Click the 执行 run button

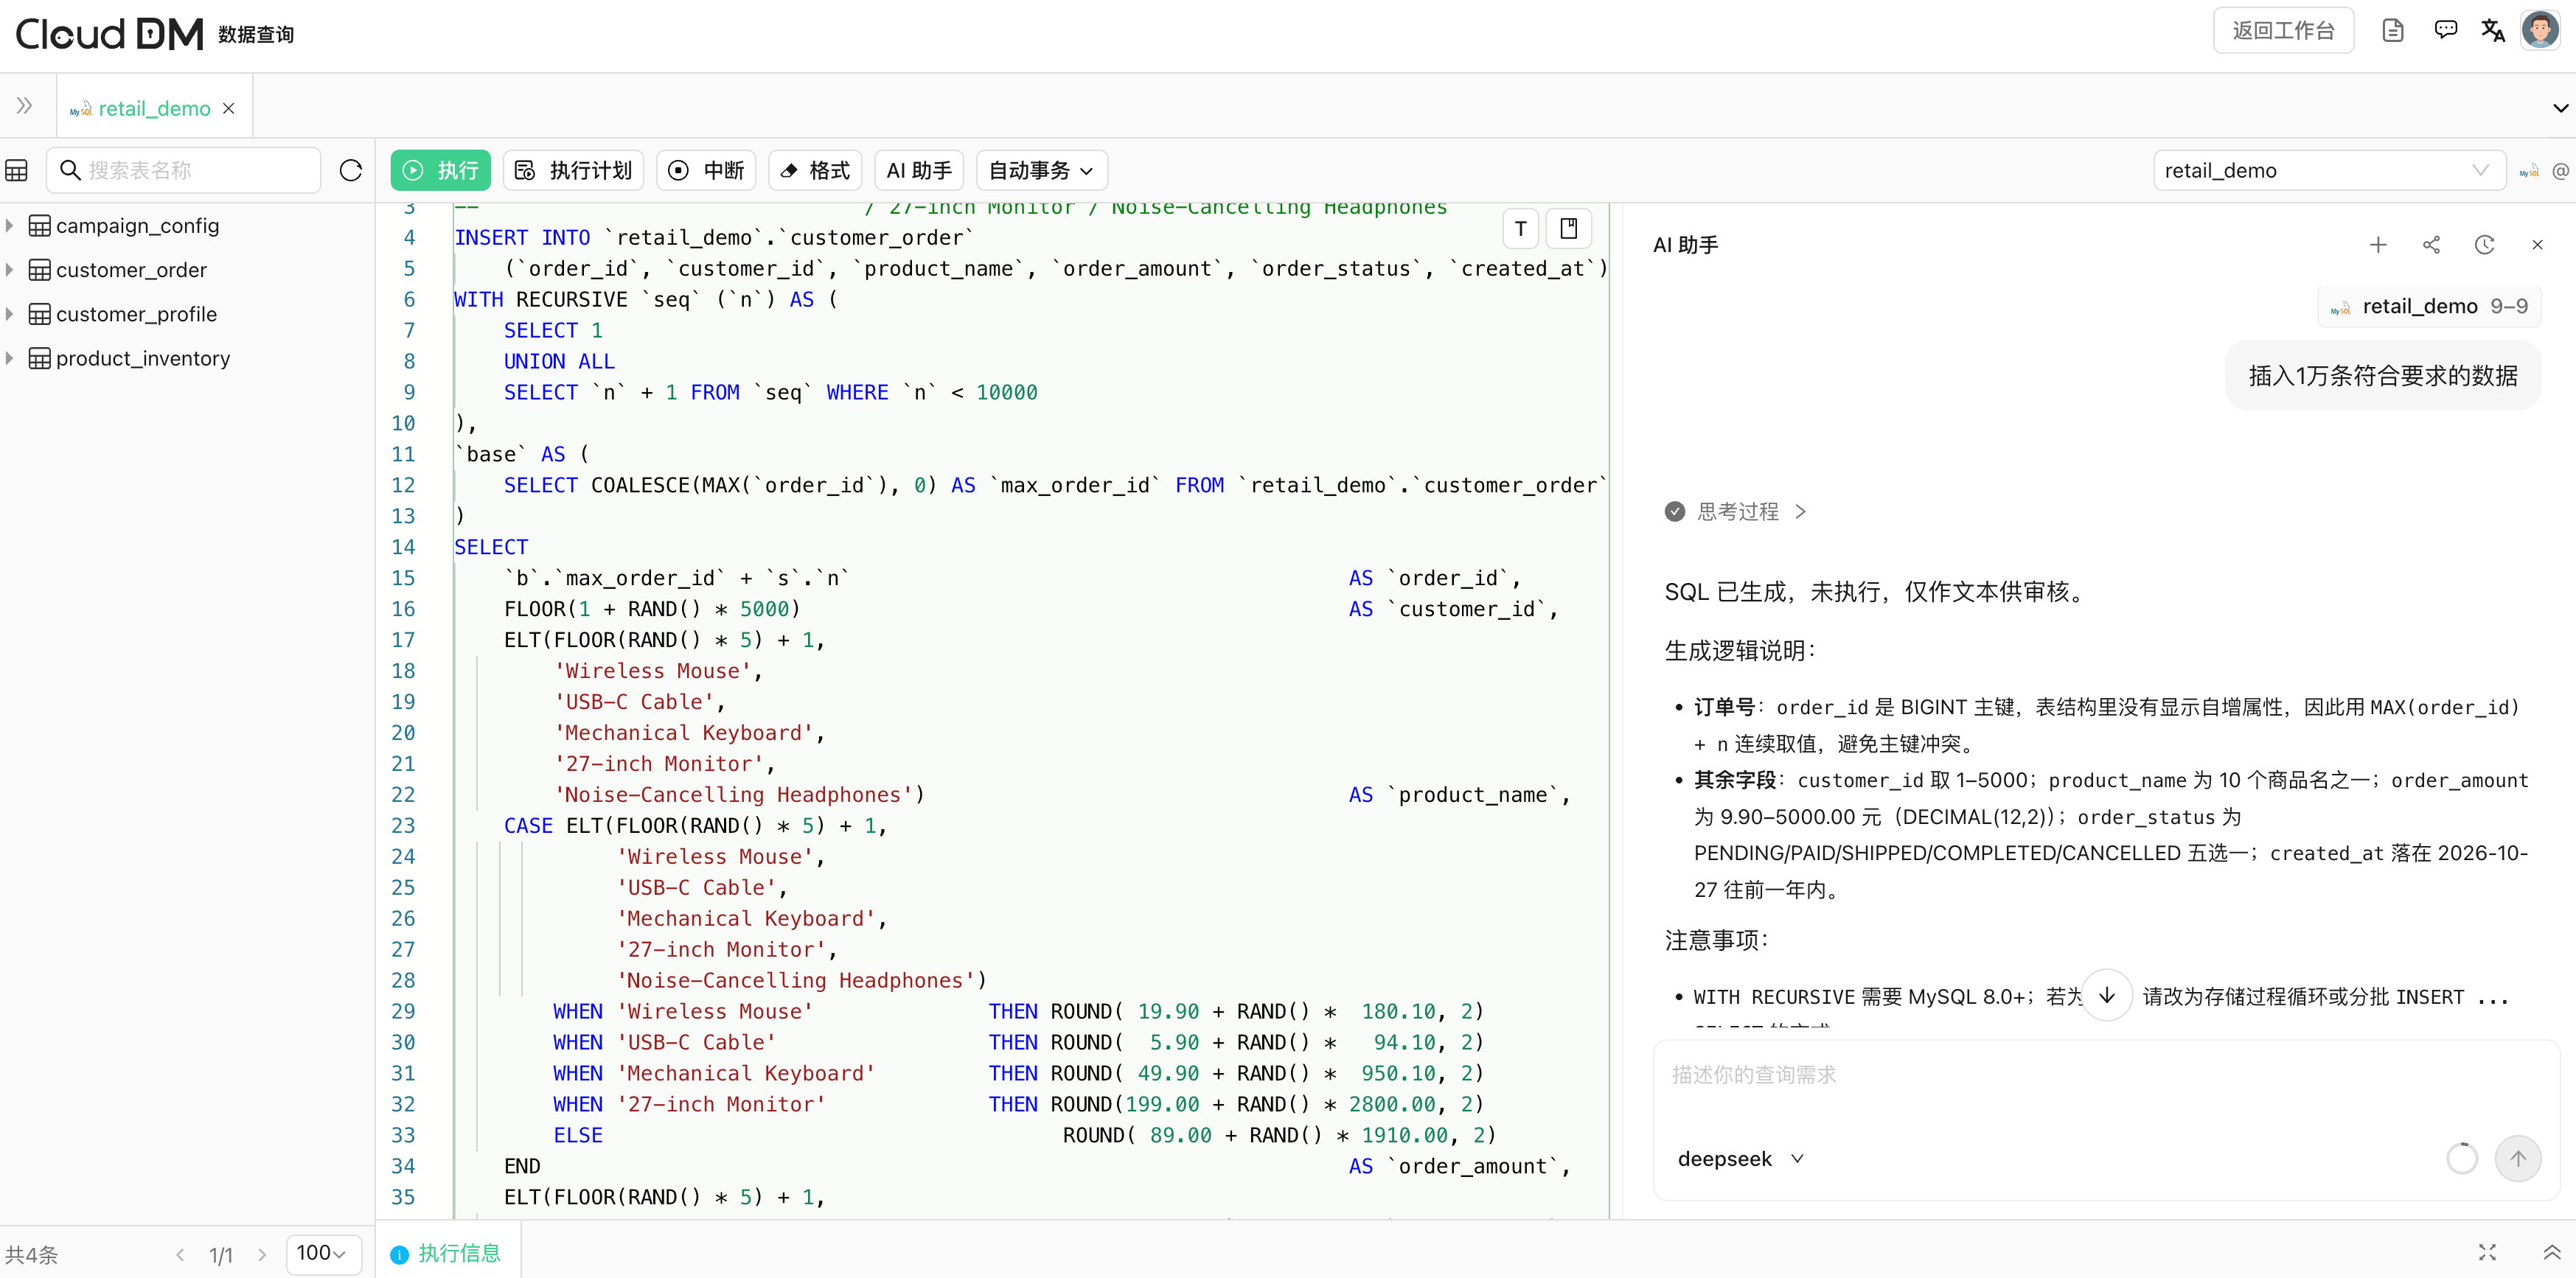pos(440,170)
